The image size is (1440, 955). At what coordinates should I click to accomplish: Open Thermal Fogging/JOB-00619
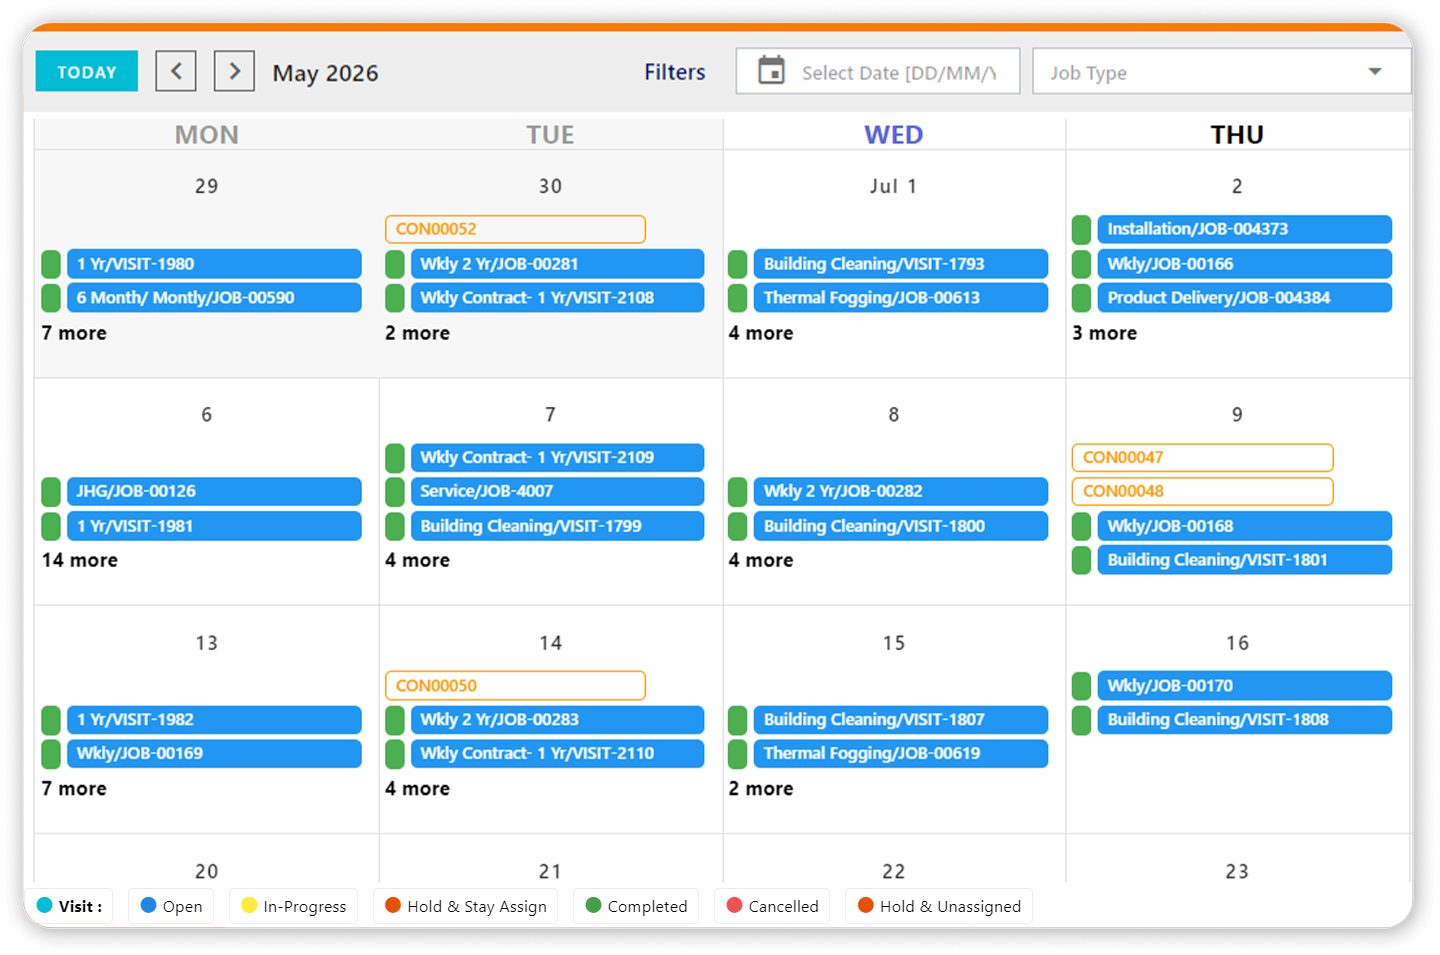pyautogui.click(x=901, y=754)
